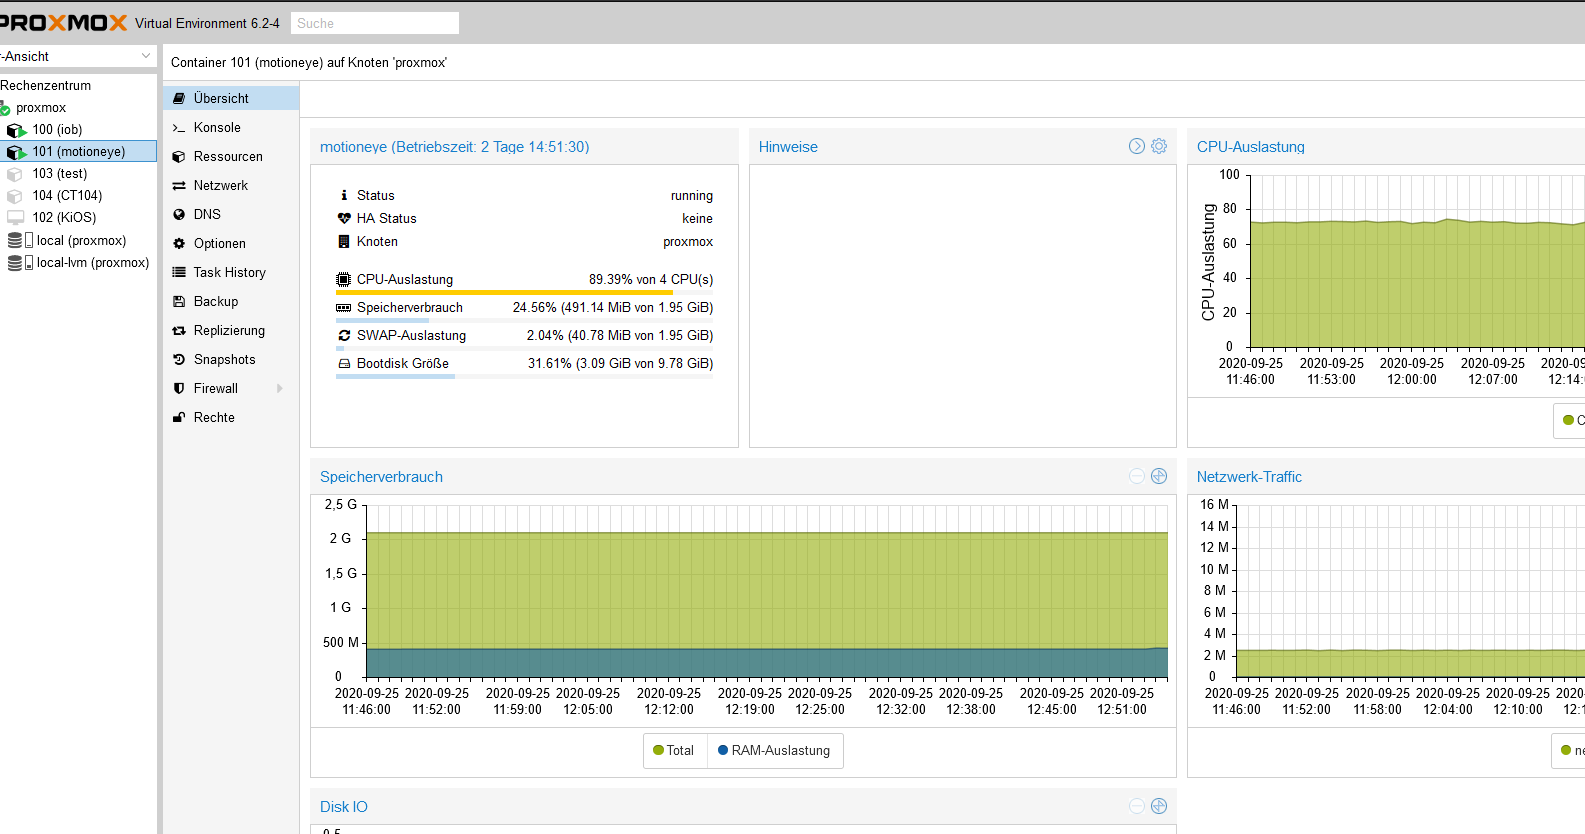
Task: Click the Disk IO chart zoom icon
Action: (x=1159, y=806)
